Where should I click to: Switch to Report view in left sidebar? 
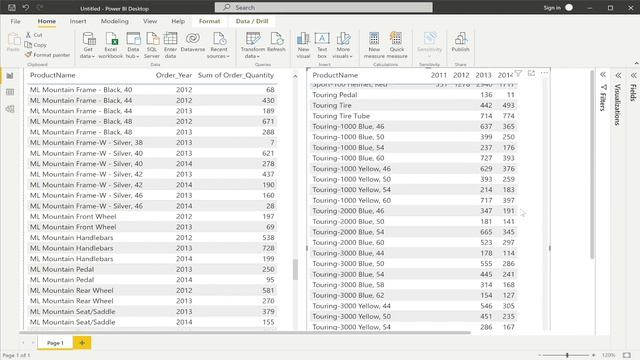pyautogui.click(x=10, y=76)
